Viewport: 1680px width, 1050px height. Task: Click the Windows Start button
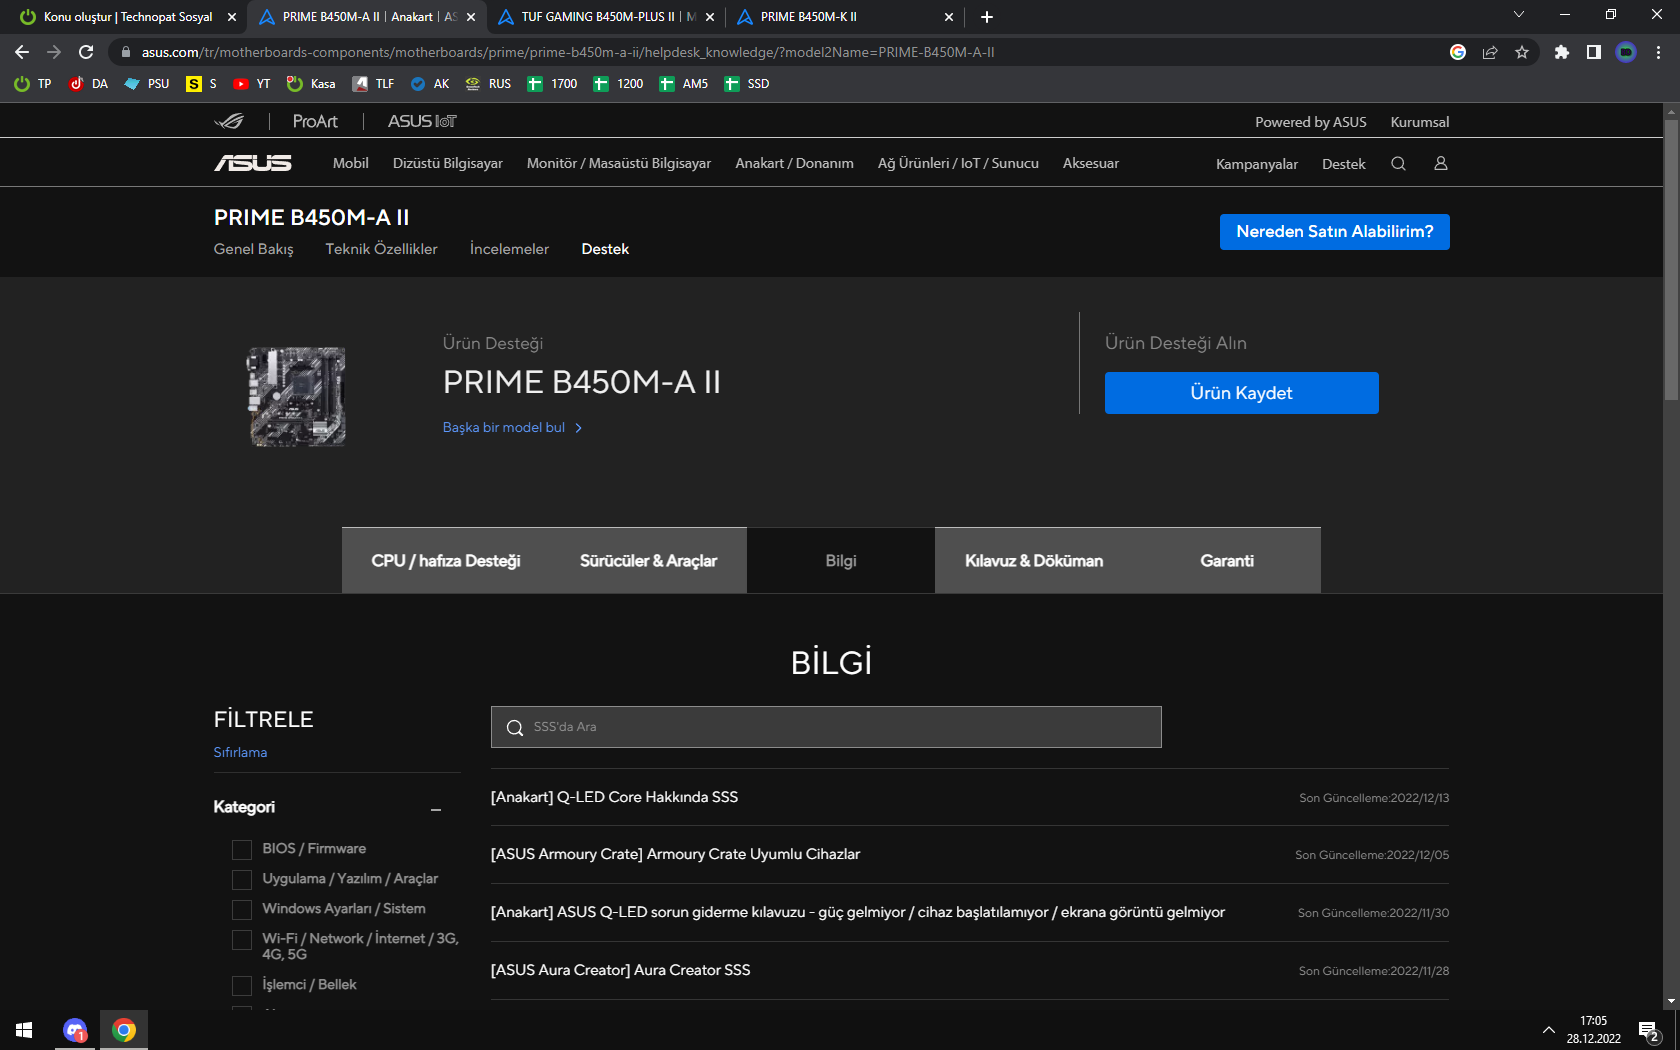[x=24, y=1030]
